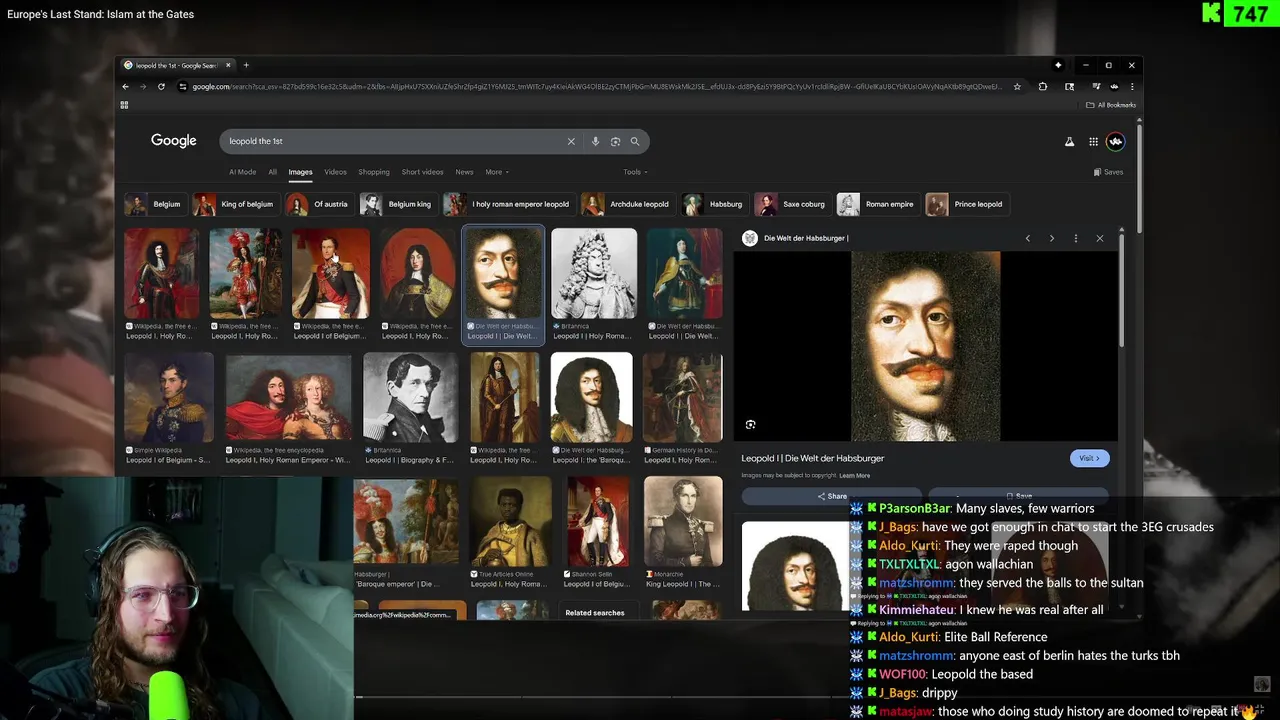Viewport: 1280px width, 720px height.
Task: Open the Google apps grid
Action: pos(1093,142)
